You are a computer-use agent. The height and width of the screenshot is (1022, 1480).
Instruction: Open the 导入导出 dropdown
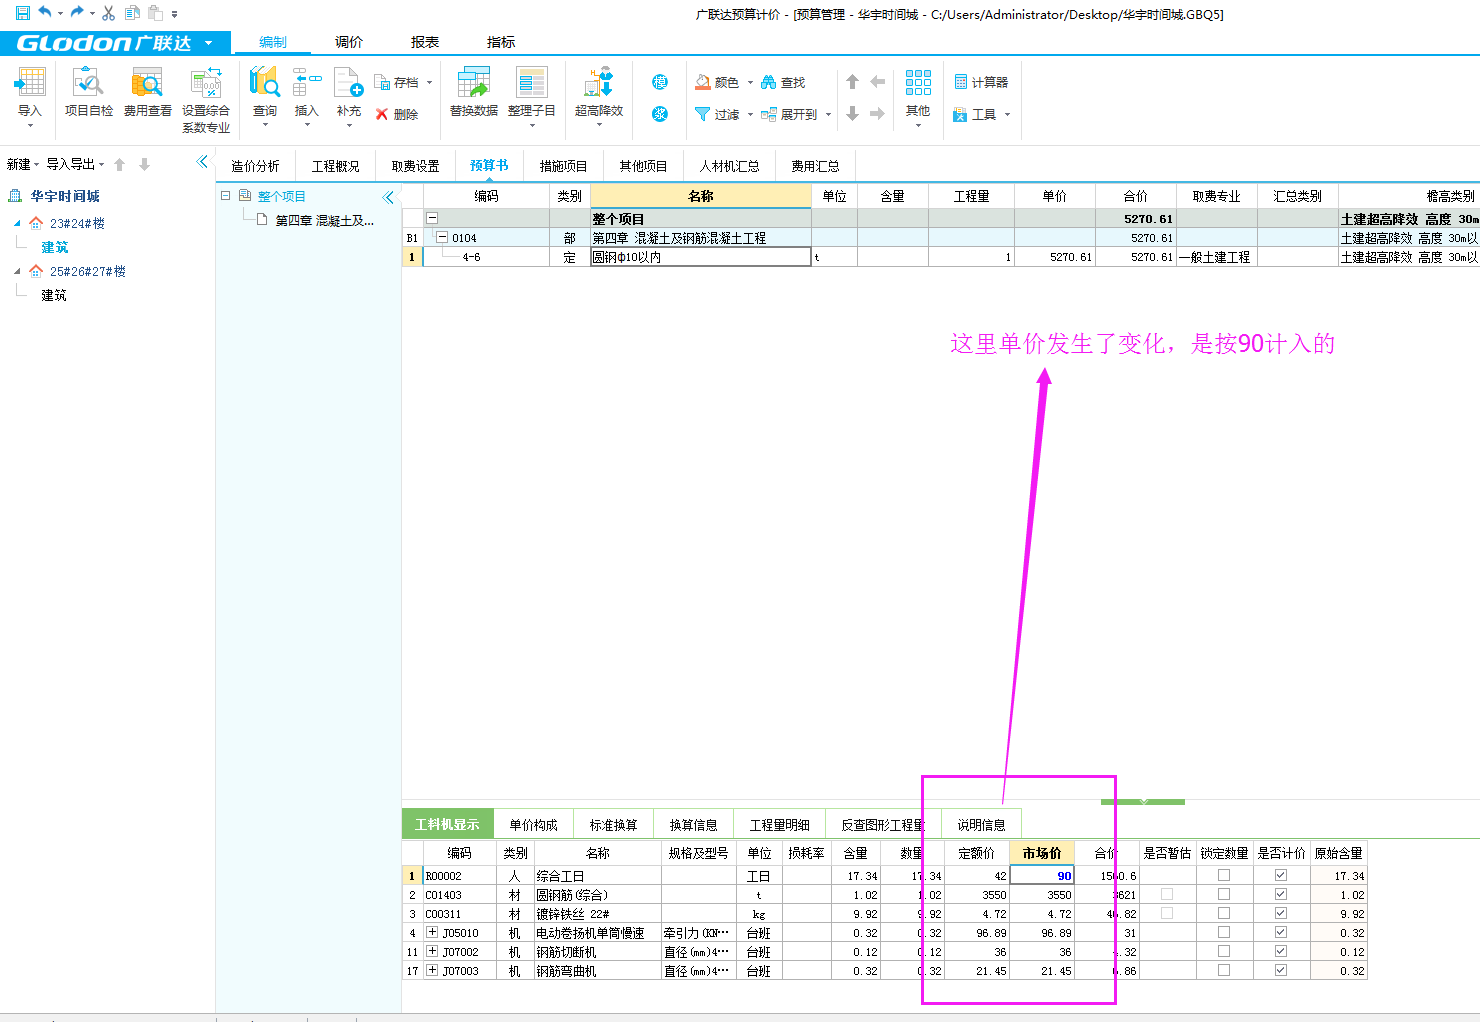pyautogui.click(x=75, y=164)
